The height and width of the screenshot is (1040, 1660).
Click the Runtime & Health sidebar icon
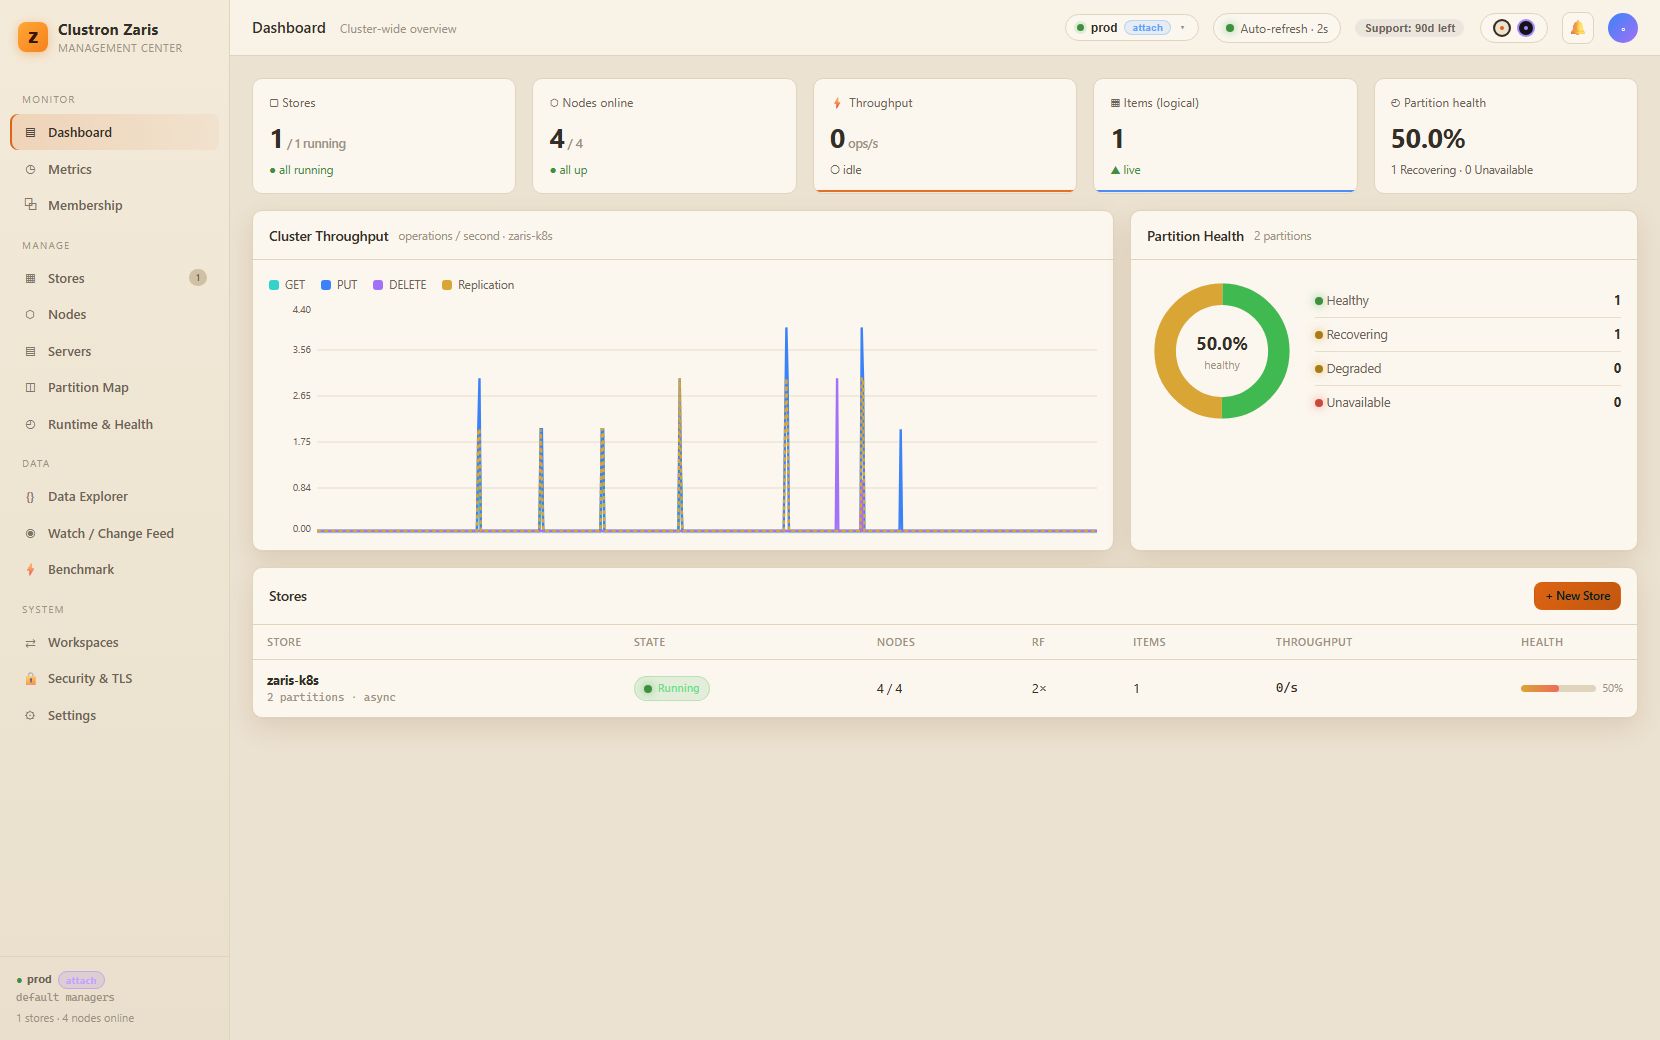click(x=30, y=424)
